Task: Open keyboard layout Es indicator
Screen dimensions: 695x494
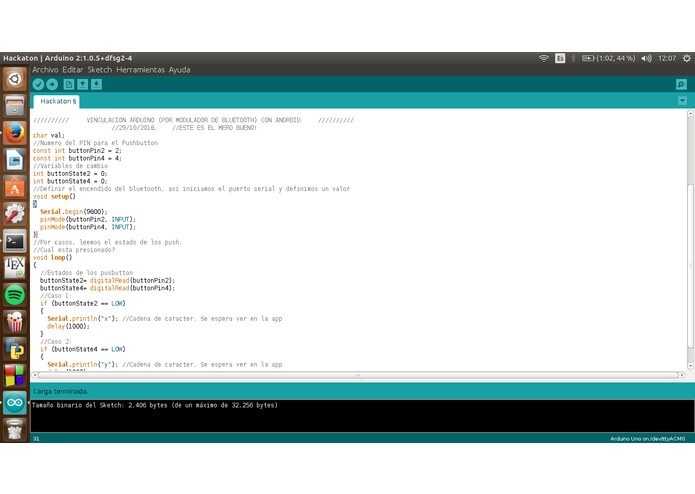Action: (560, 58)
